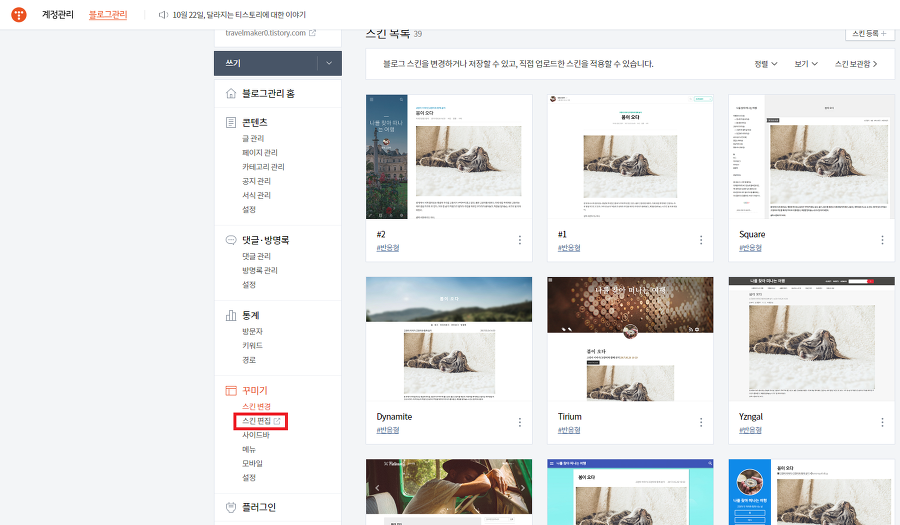Open 사이드바 menu item

(x=255, y=435)
